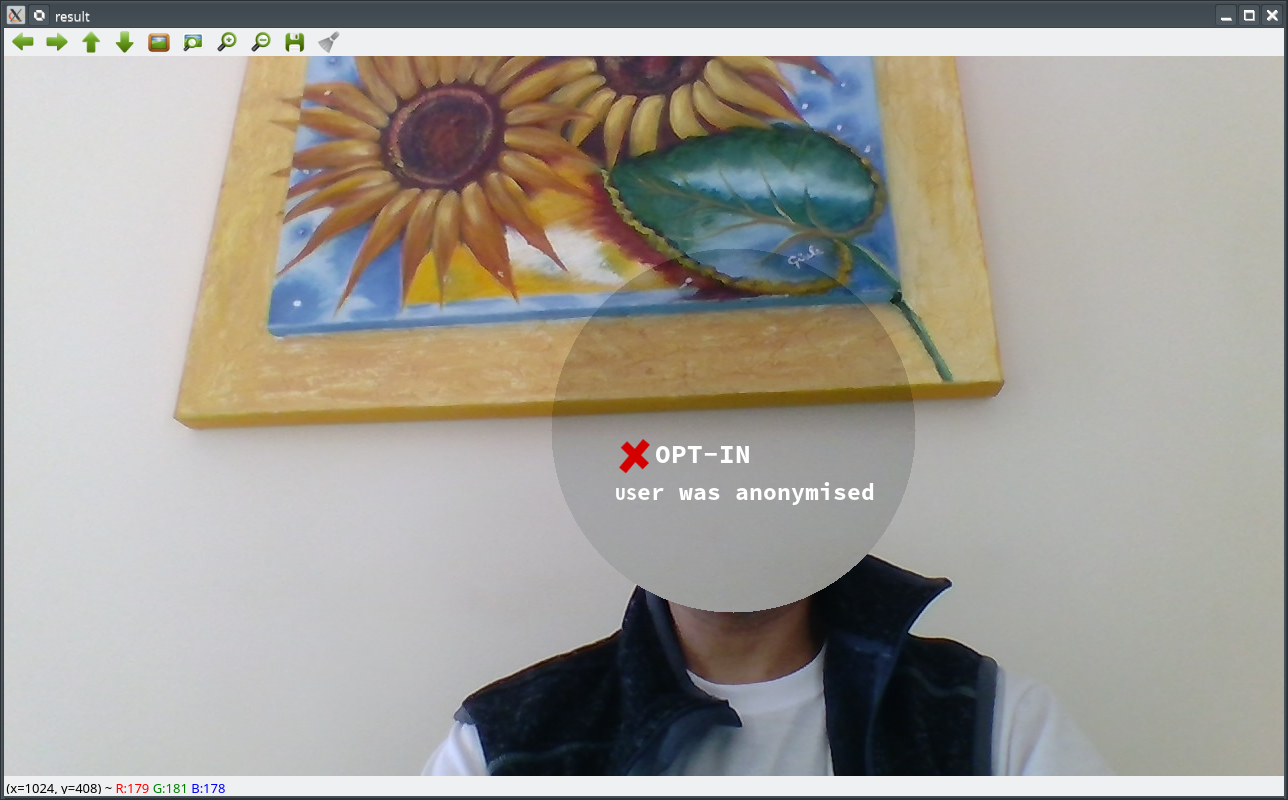
Task: Pan the image up with the up arrow
Action: (x=91, y=42)
